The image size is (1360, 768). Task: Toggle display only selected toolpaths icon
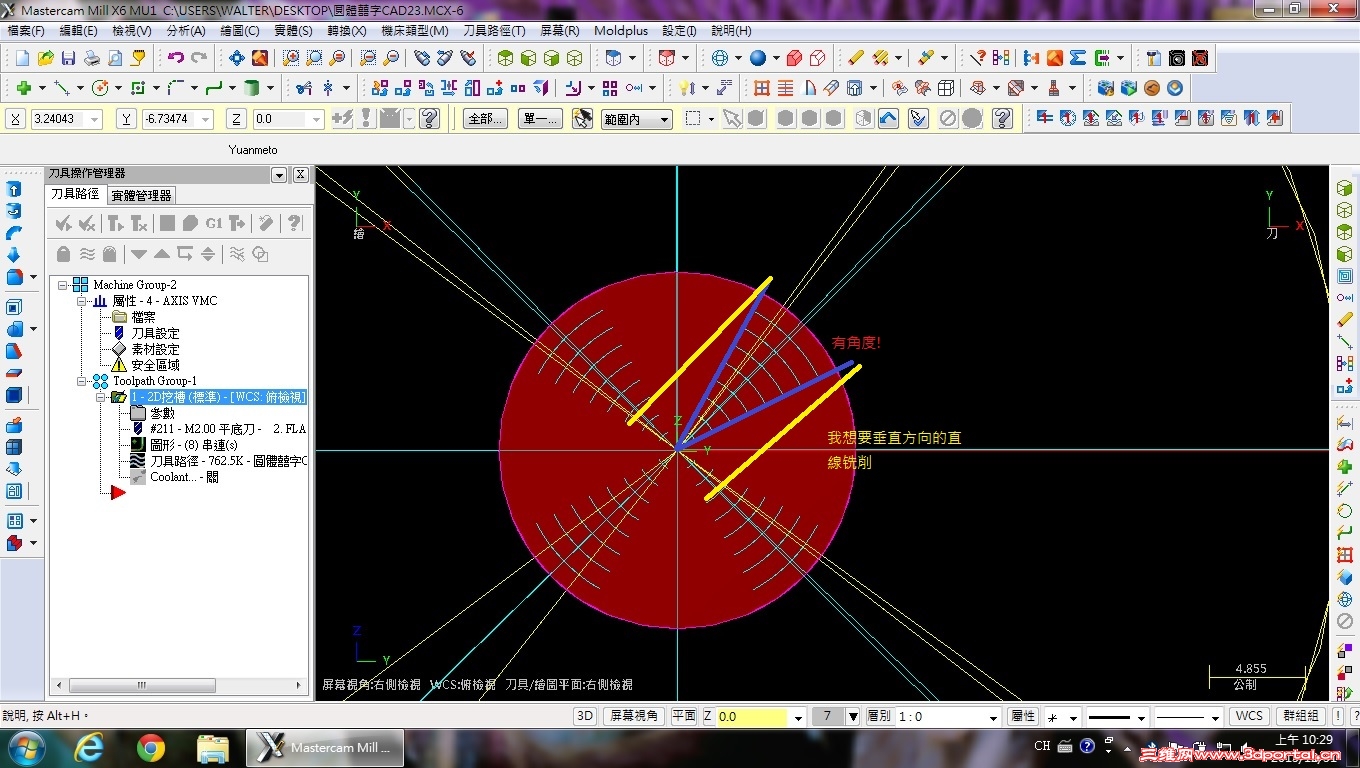coord(237,254)
